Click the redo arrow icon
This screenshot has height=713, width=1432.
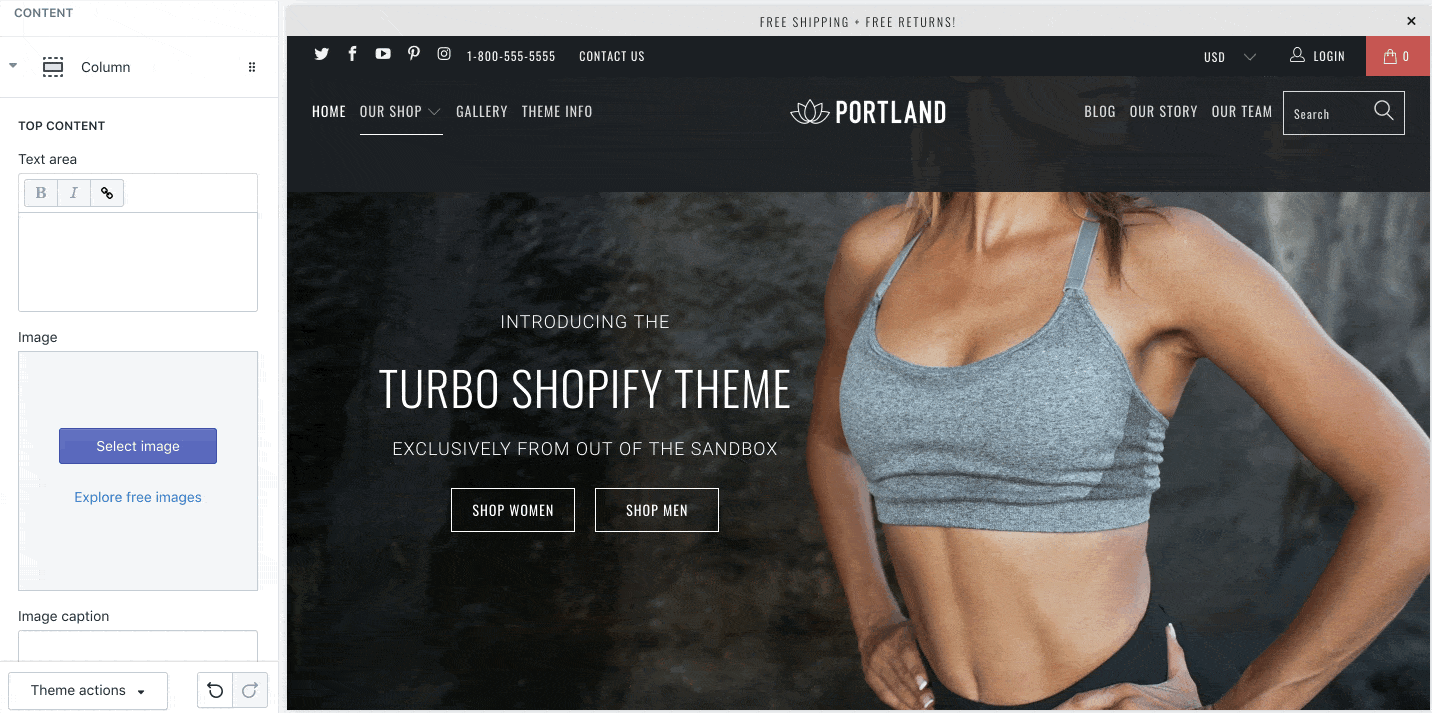pos(250,690)
